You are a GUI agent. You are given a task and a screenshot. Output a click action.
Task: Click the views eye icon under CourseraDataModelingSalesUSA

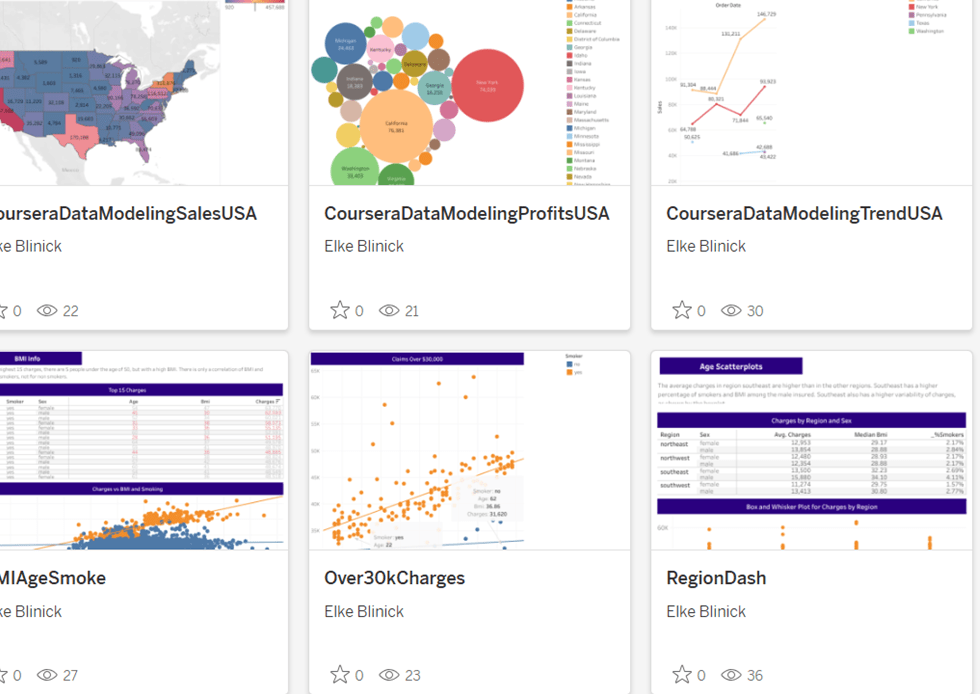coord(47,311)
